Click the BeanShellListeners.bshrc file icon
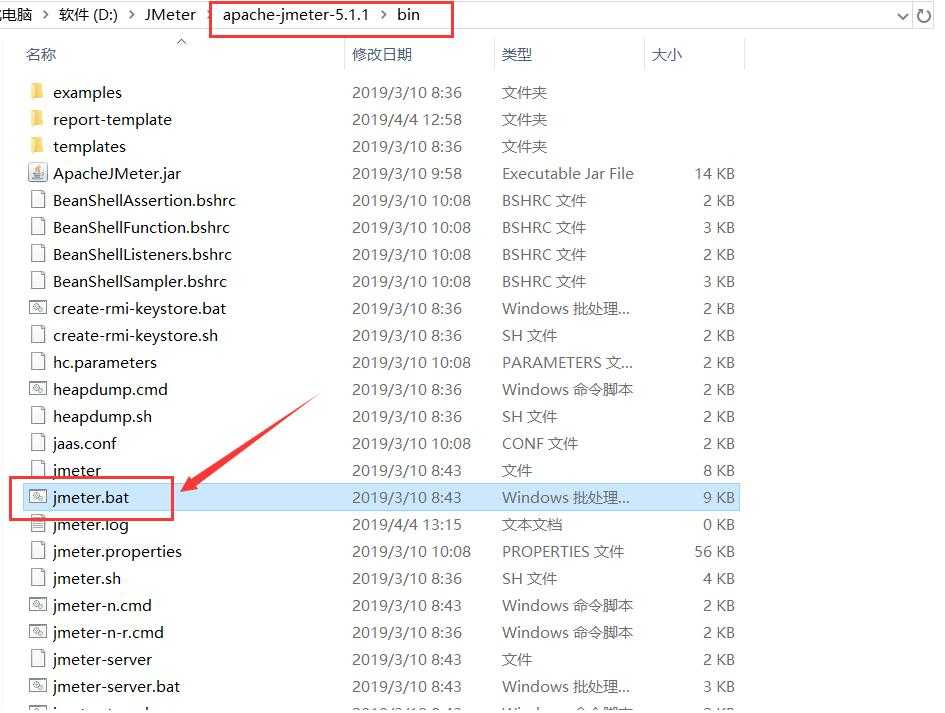 pos(38,254)
